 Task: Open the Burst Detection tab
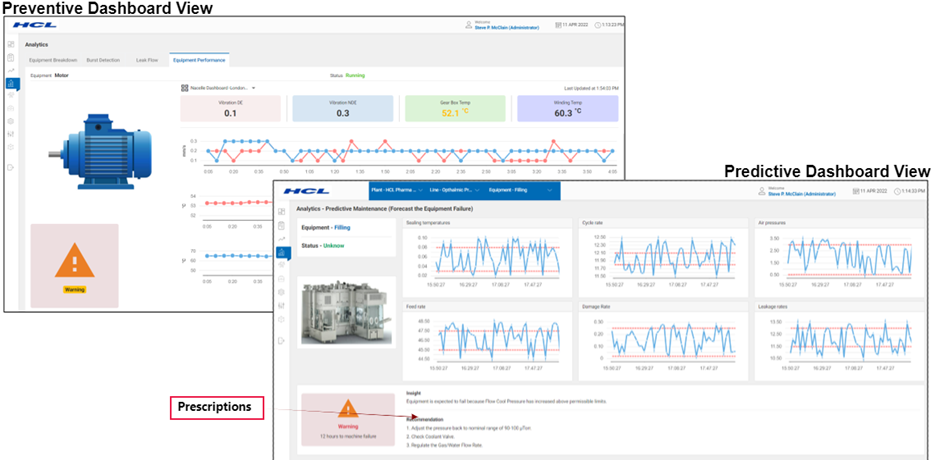[104, 59]
